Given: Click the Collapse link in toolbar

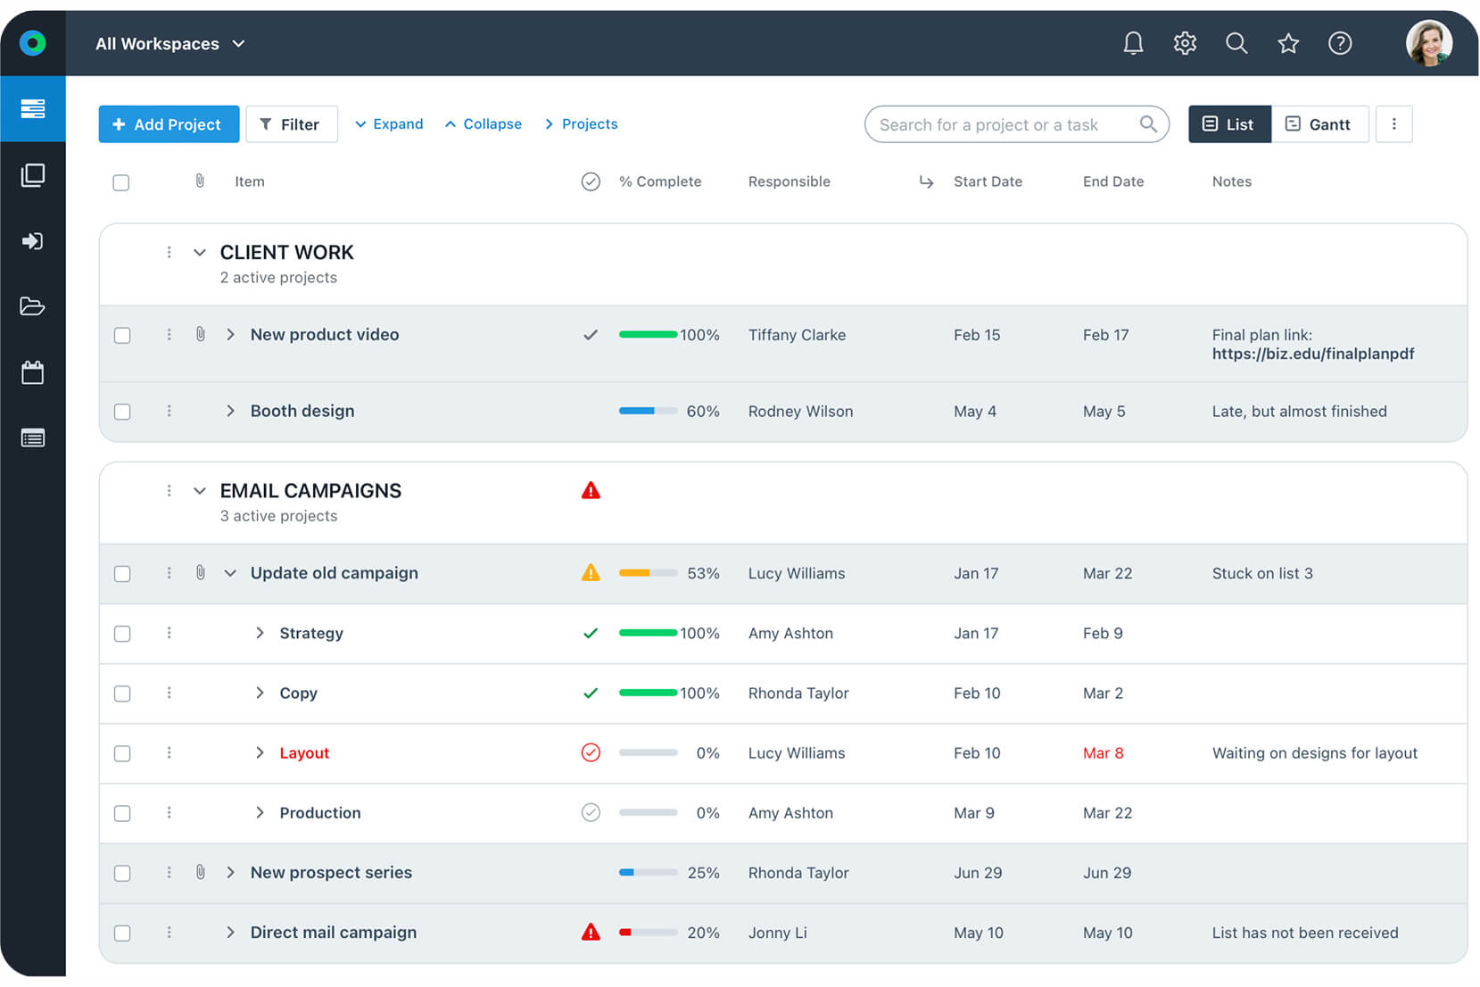Looking at the screenshot, I should [x=483, y=124].
